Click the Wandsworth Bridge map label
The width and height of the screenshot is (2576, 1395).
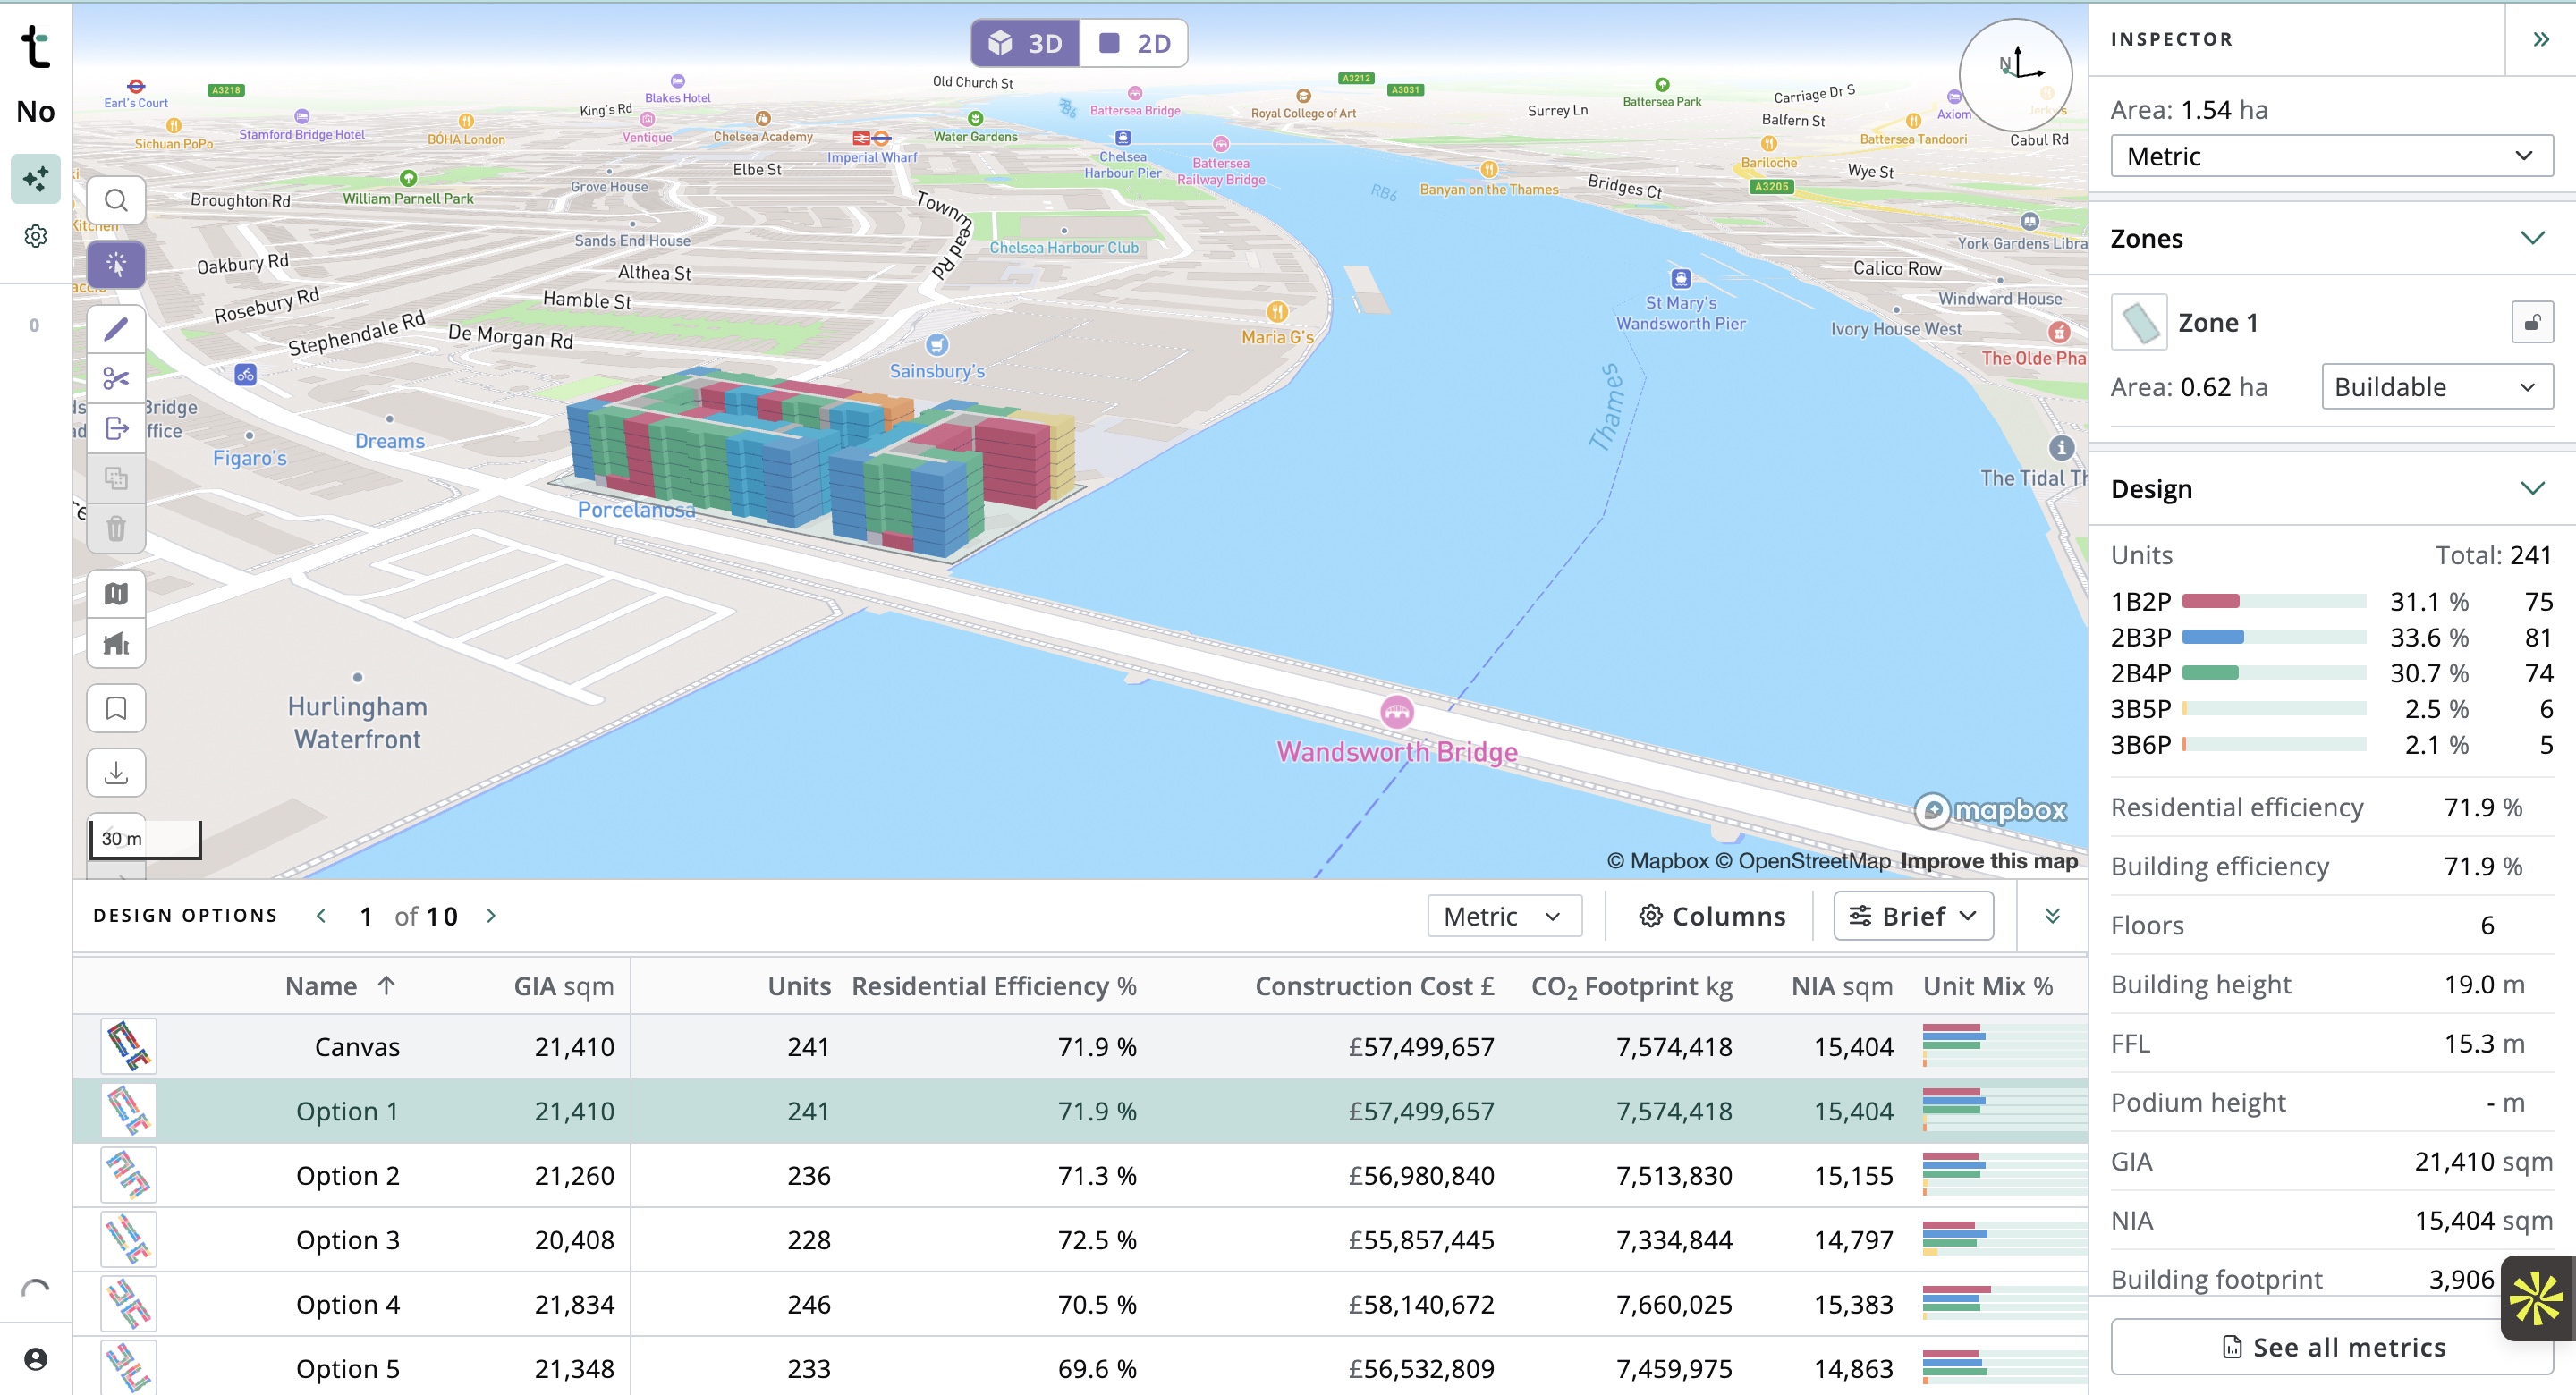point(1397,752)
